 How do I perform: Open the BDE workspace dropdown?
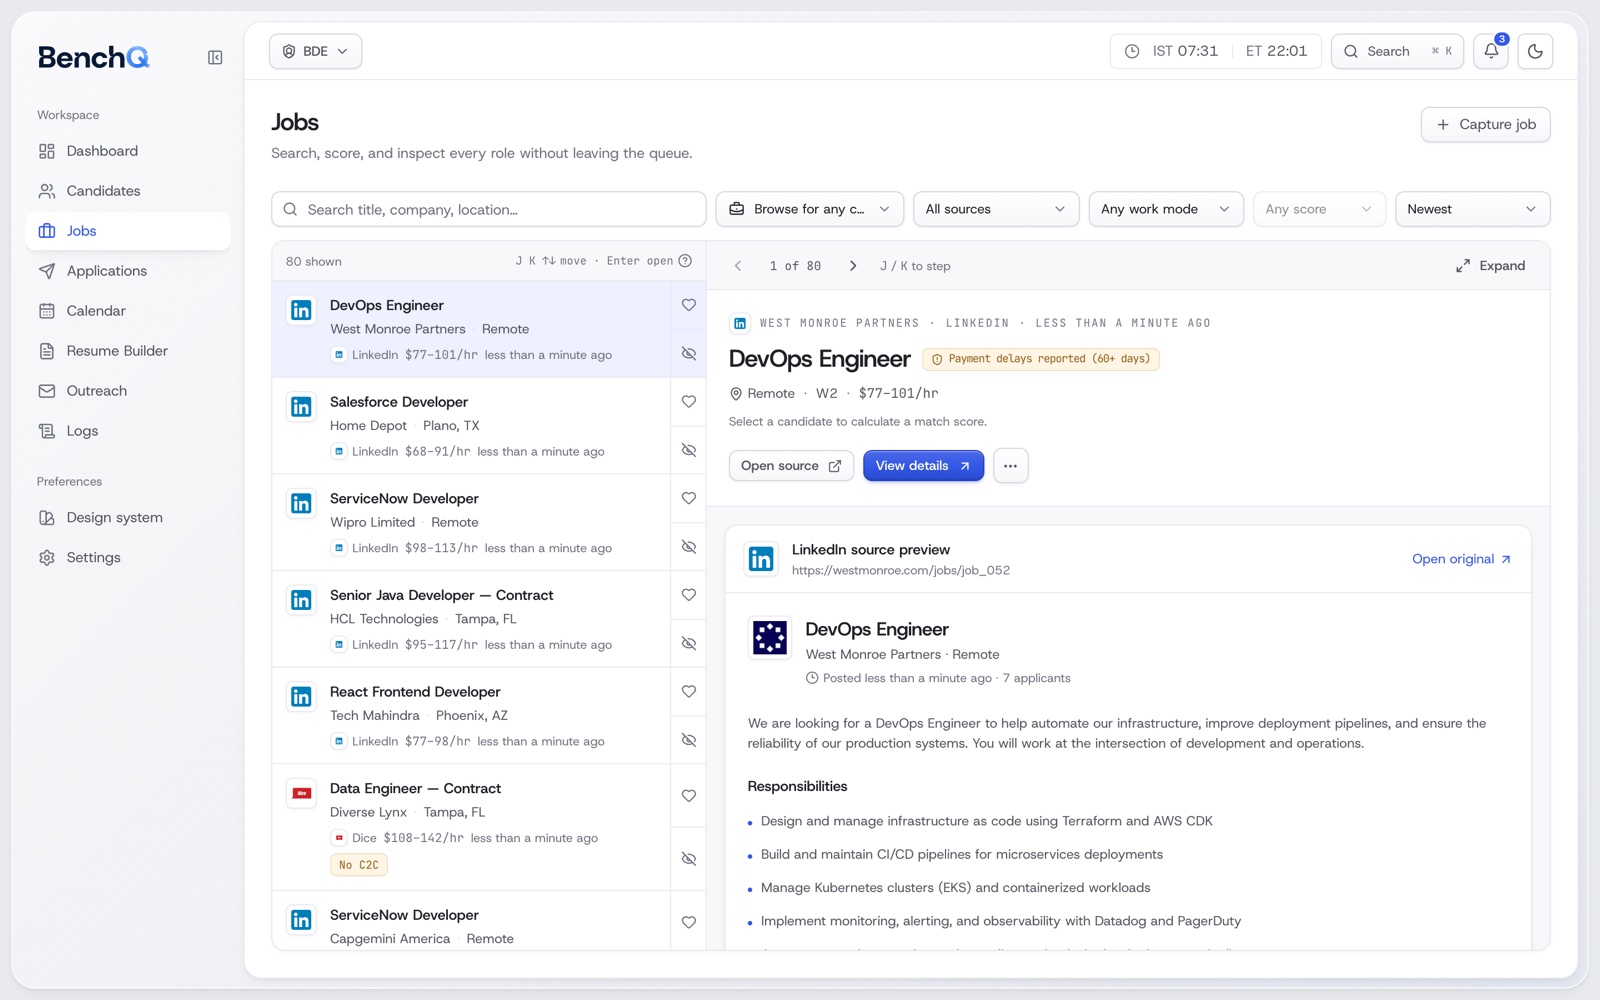pos(315,51)
